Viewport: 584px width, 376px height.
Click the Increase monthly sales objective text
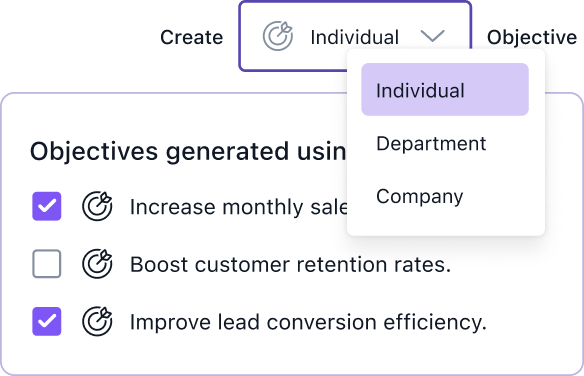pyautogui.click(x=239, y=207)
